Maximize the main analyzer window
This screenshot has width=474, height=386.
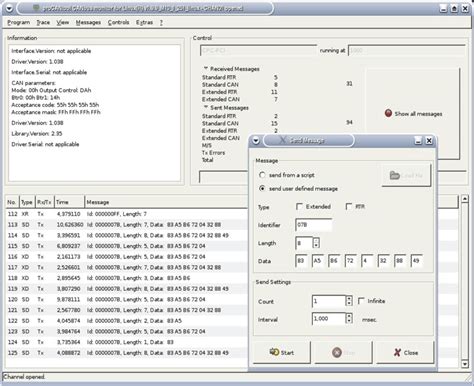click(454, 8)
